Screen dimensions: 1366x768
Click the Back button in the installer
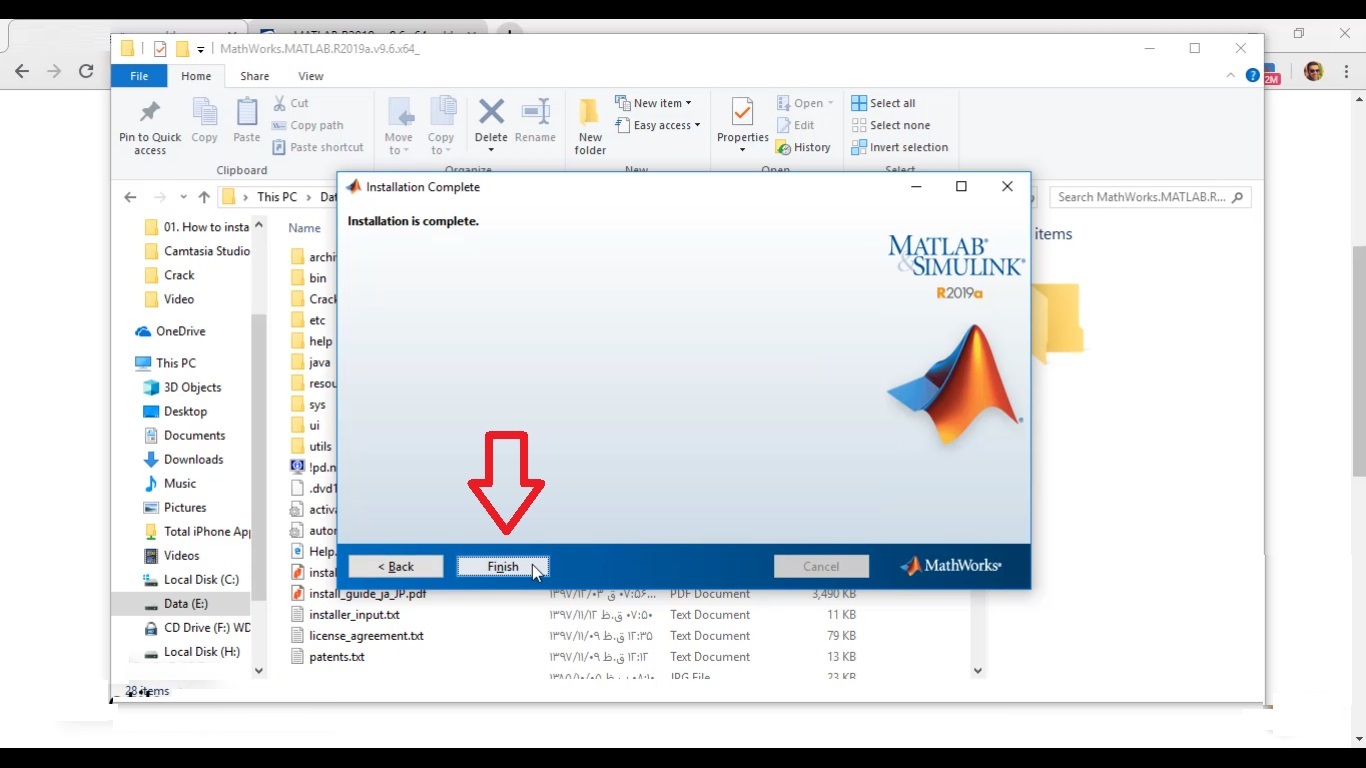coord(395,566)
